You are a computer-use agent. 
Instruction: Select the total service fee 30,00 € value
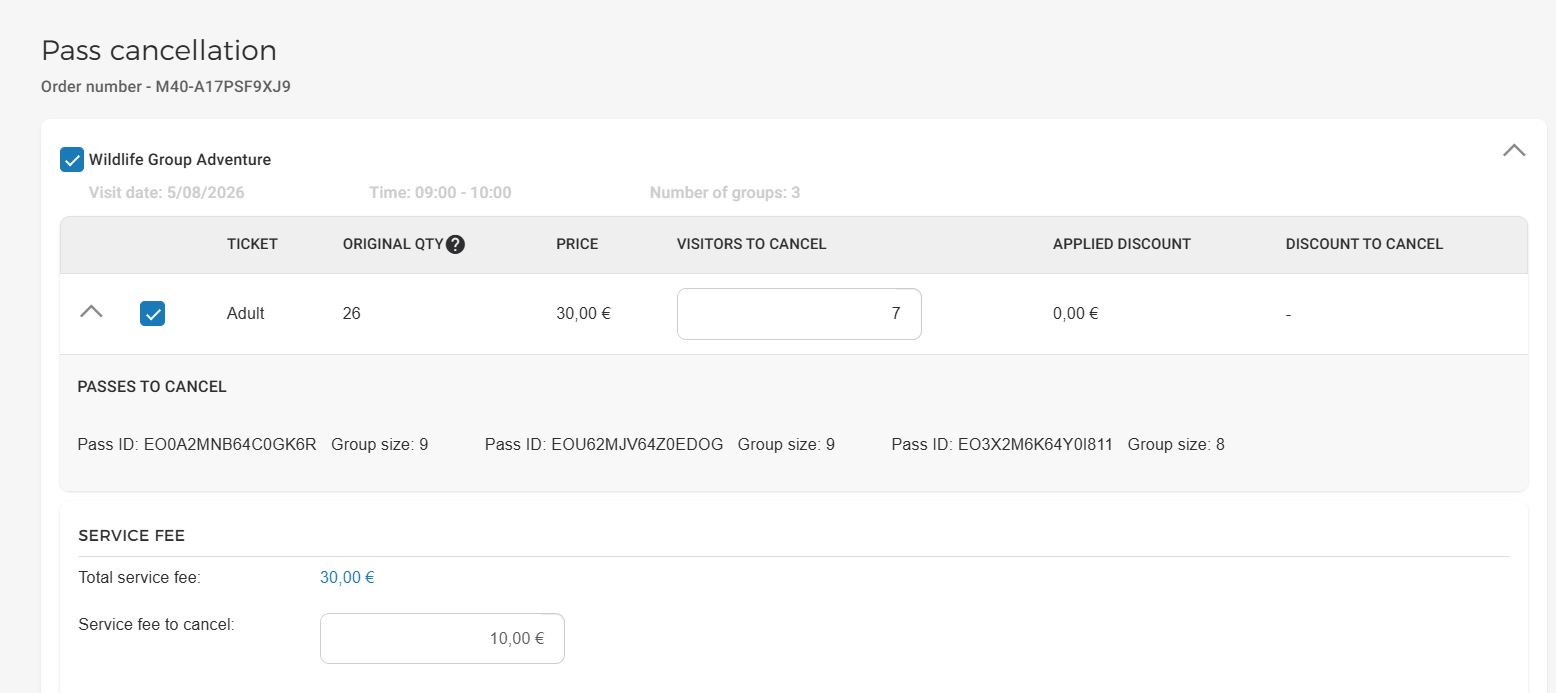point(347,577)
